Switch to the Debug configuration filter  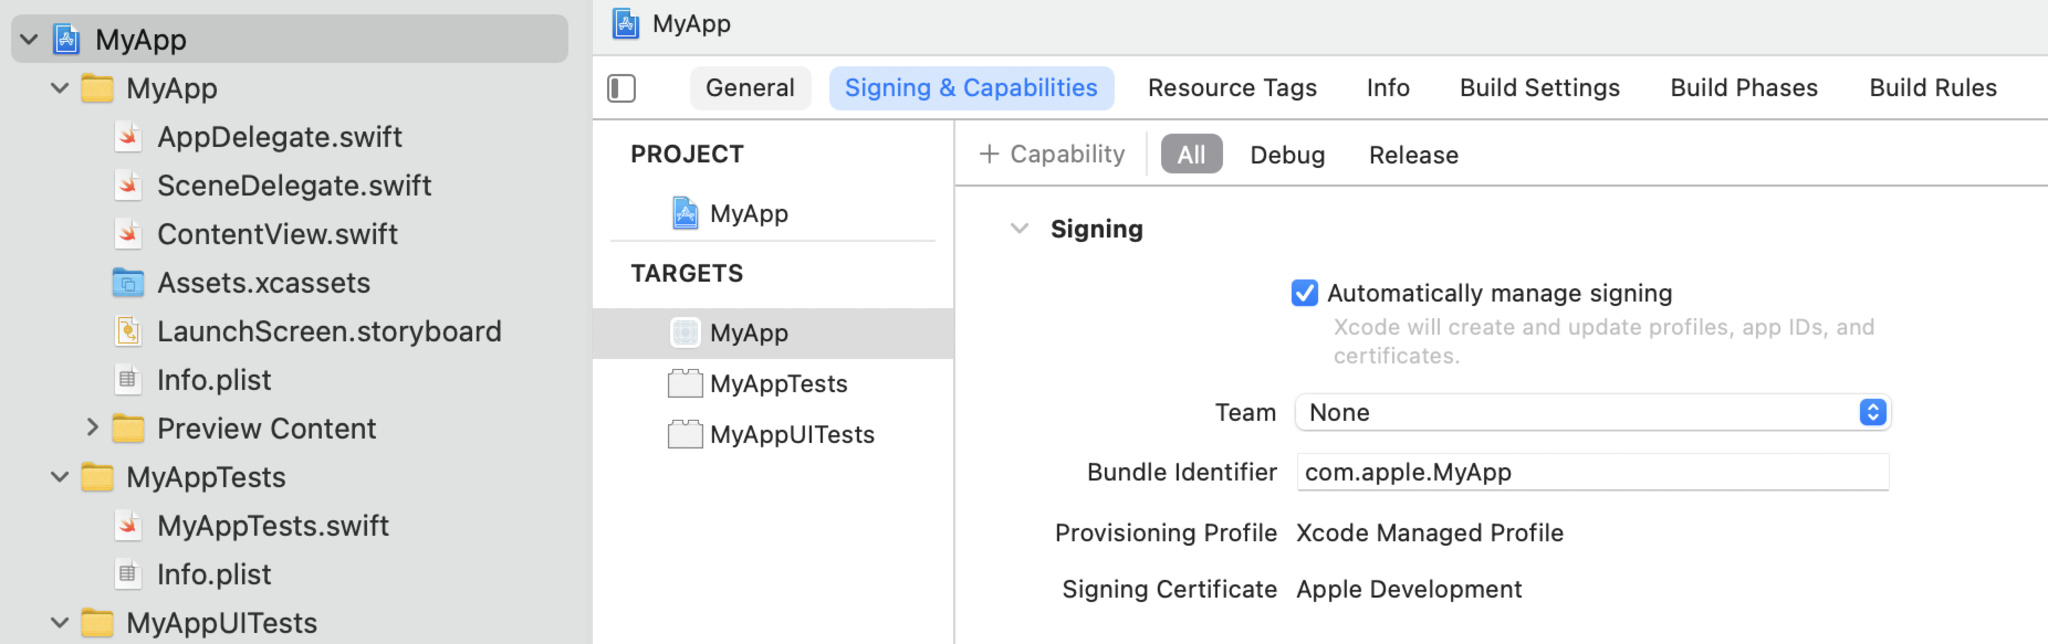coord(1287,155)
